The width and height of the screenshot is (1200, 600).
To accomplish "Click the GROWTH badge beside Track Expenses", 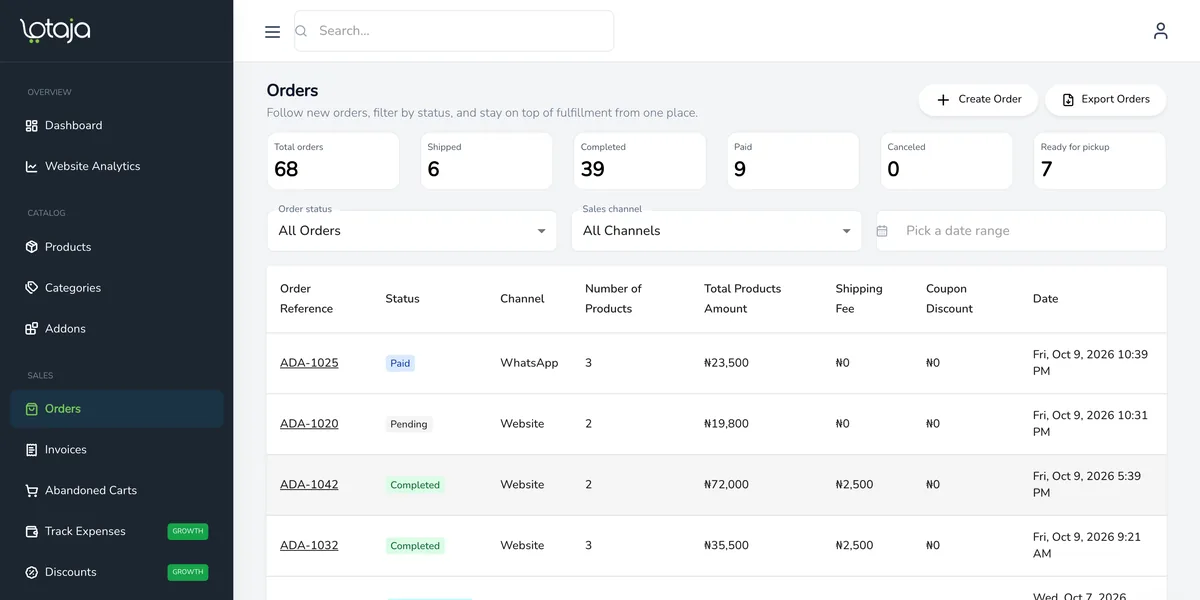I will click(x=188, y=532).
